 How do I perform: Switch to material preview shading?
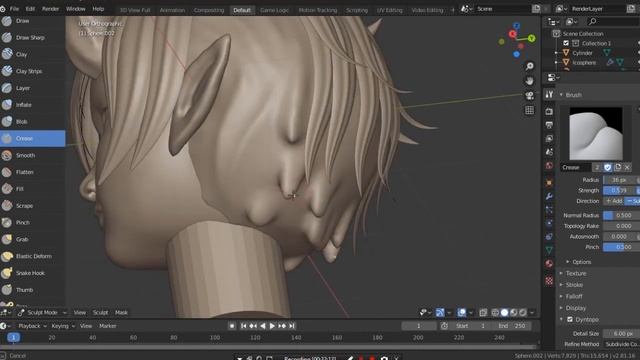click(x=514, y=313)
